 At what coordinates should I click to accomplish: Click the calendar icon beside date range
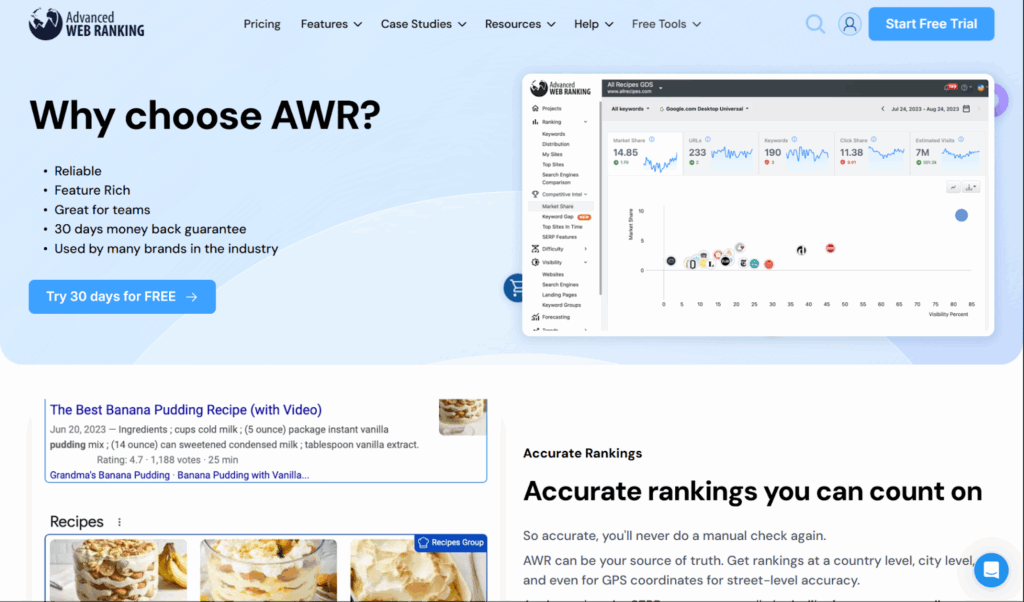point(966,108)
